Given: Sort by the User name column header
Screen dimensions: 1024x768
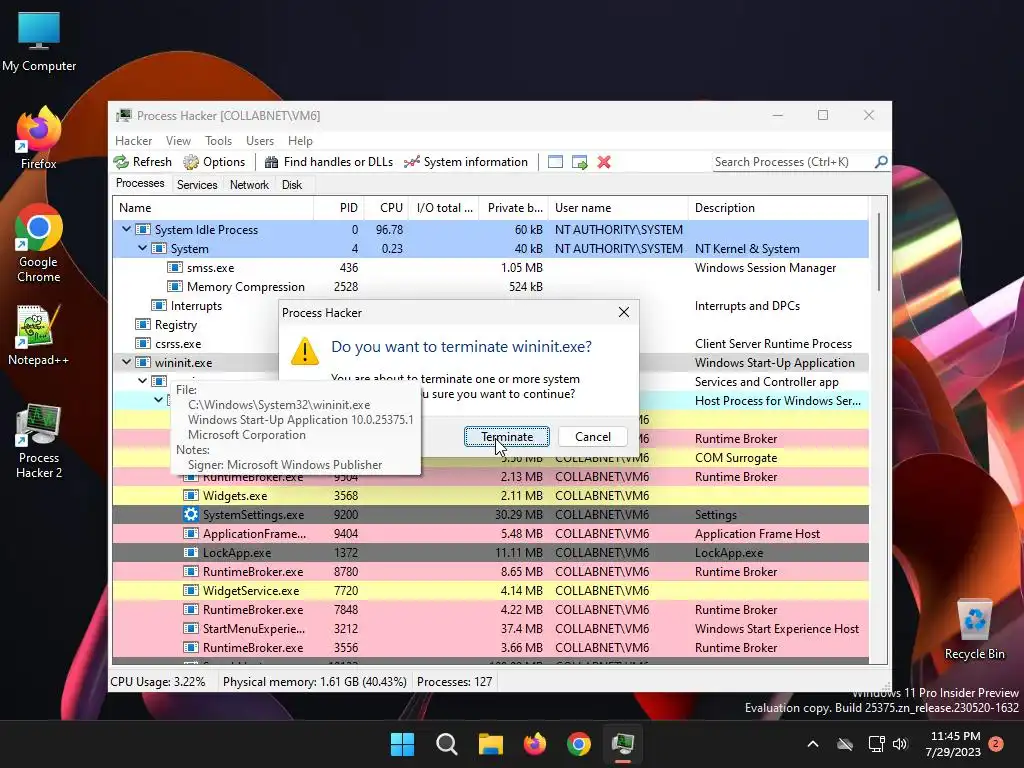Looking at the screenshot, I should coord(618,208).
